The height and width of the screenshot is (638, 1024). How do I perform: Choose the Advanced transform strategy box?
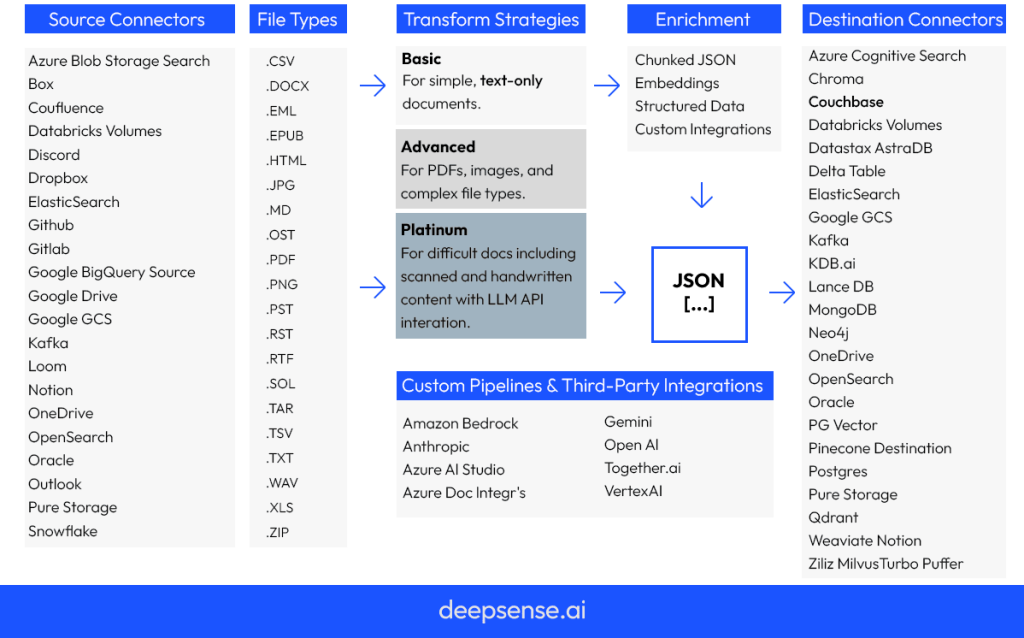[490, 169]
